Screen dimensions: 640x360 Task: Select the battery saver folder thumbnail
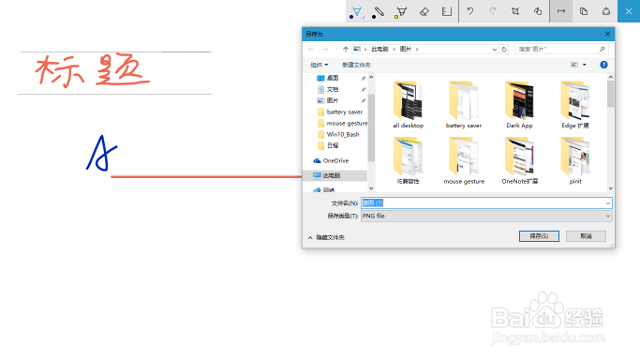(464, 104)
